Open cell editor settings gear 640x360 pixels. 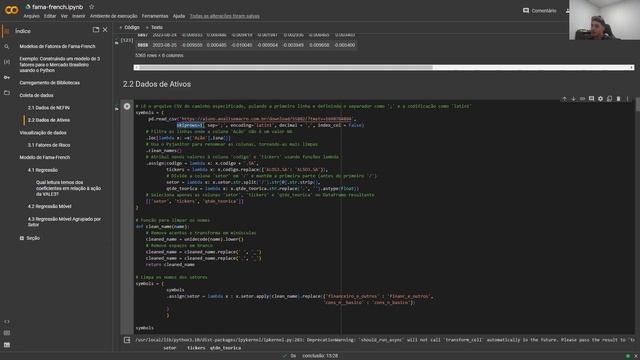click(x=600, y=99)
